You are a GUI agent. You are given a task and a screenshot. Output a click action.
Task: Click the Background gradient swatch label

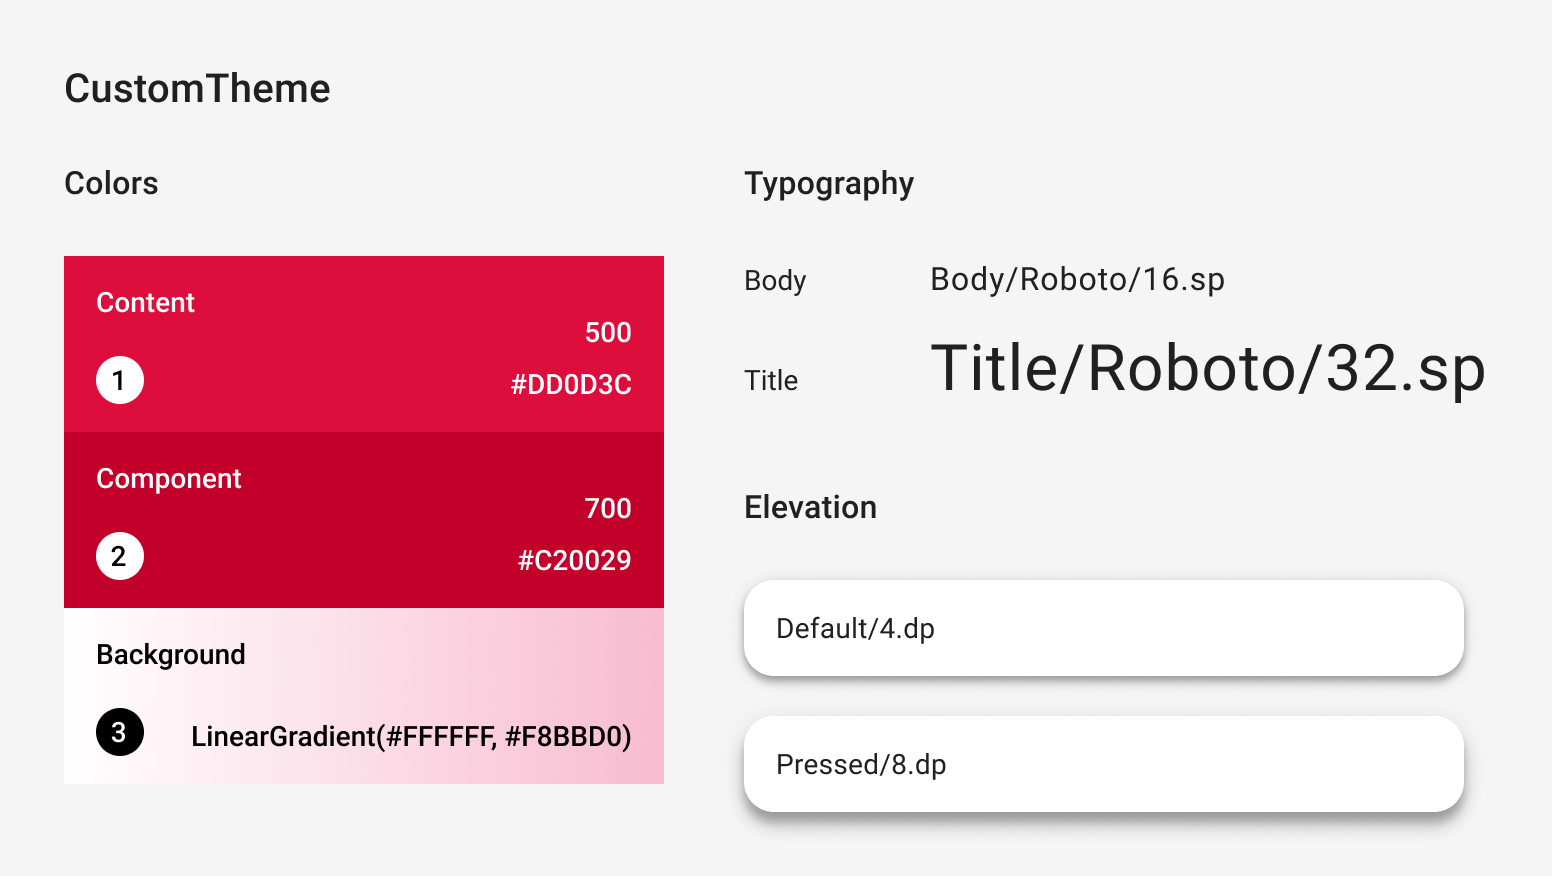pos(171,654)
